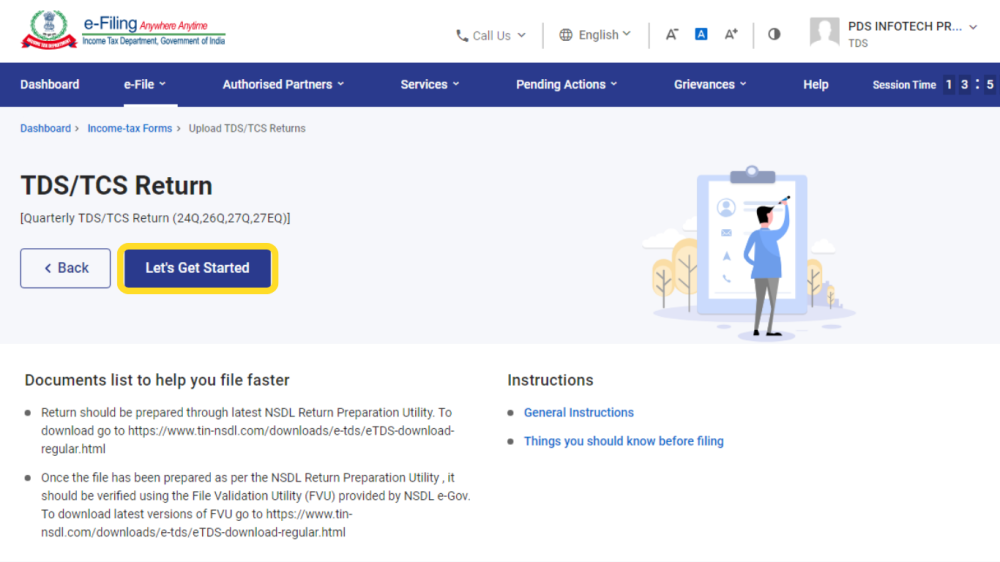Viewport: 1000px width, 562px height.
Task: Reset font size with default A icon
Action: (701, 34)
